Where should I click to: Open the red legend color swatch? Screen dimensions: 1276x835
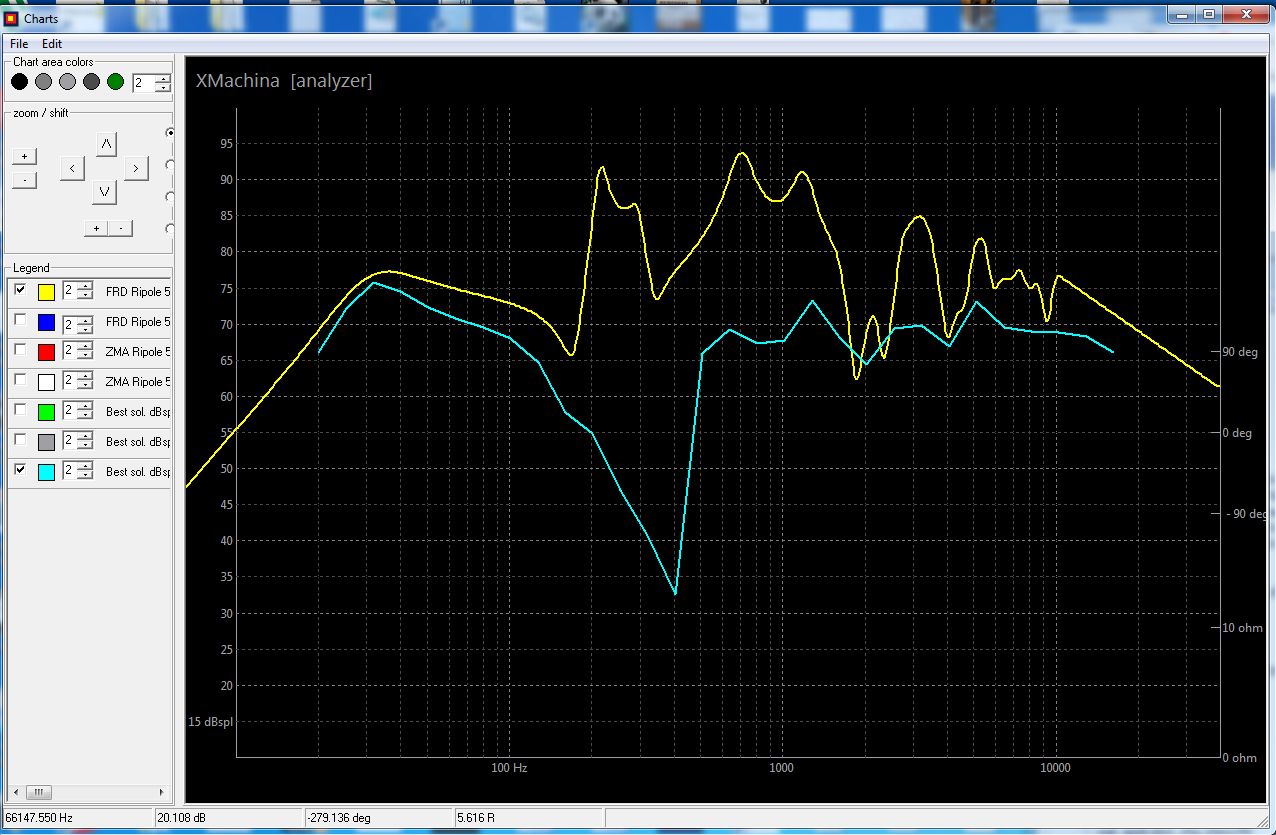point(46,352)
